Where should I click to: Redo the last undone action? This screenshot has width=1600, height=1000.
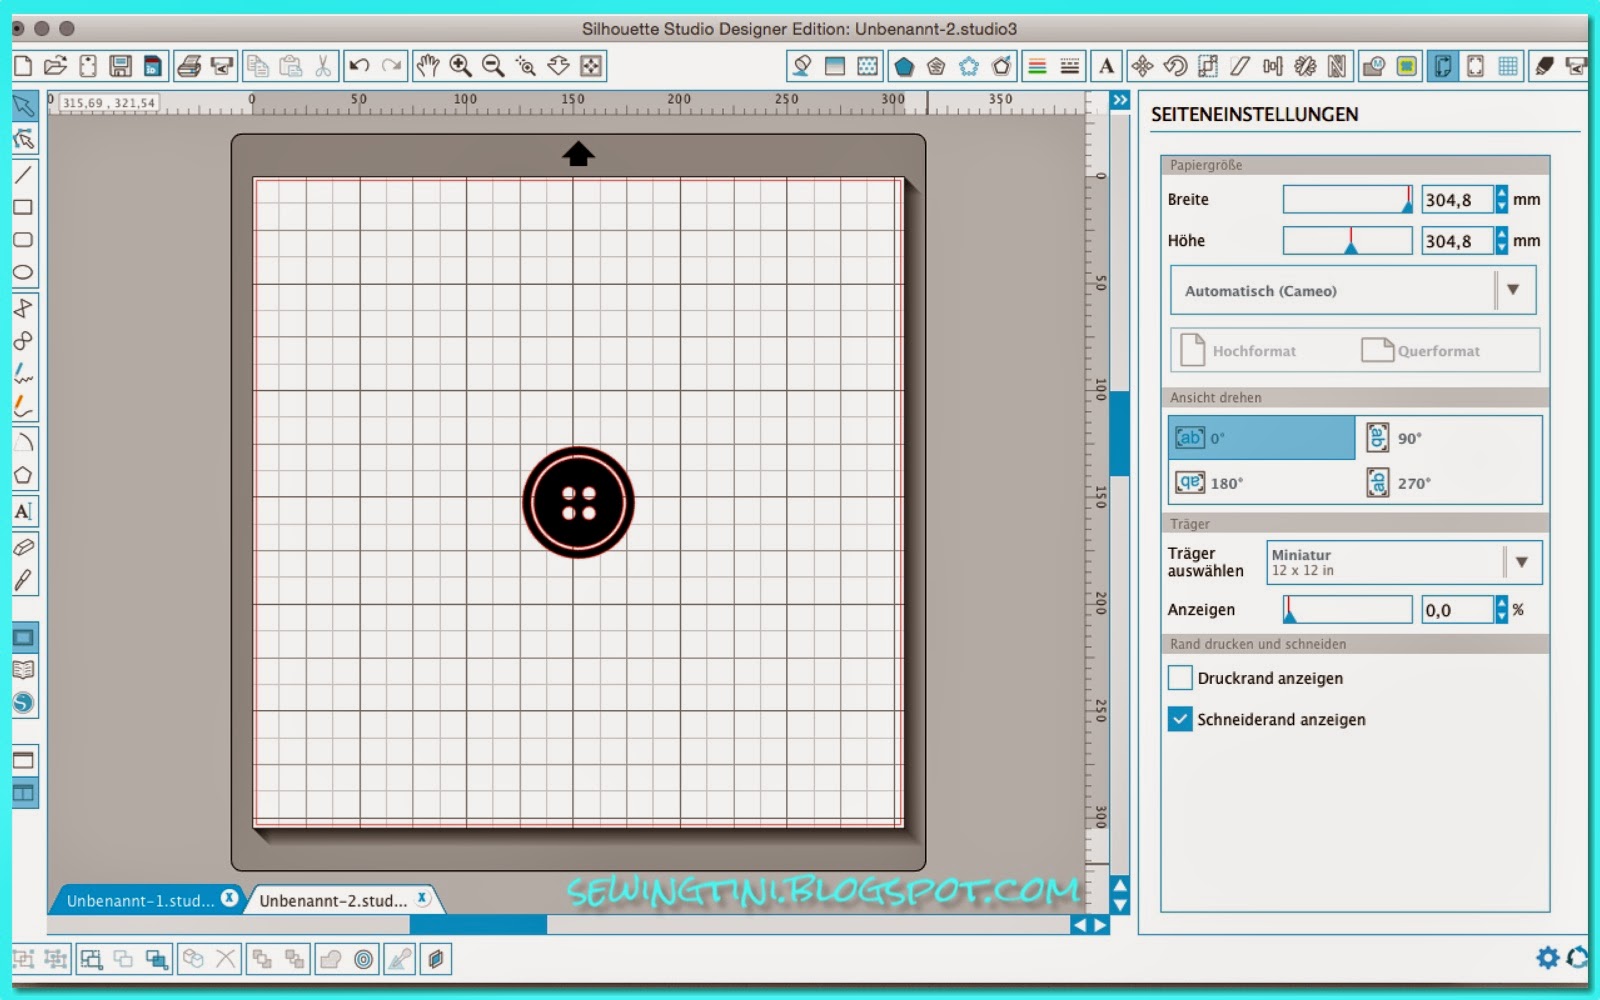click(x=392, y=66)
